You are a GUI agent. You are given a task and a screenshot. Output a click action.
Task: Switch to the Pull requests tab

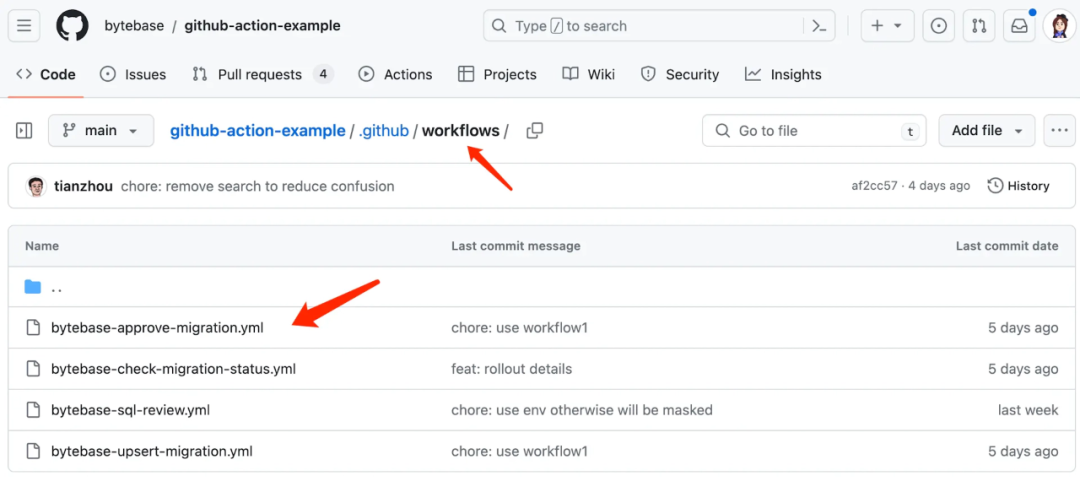pos(260,74)
